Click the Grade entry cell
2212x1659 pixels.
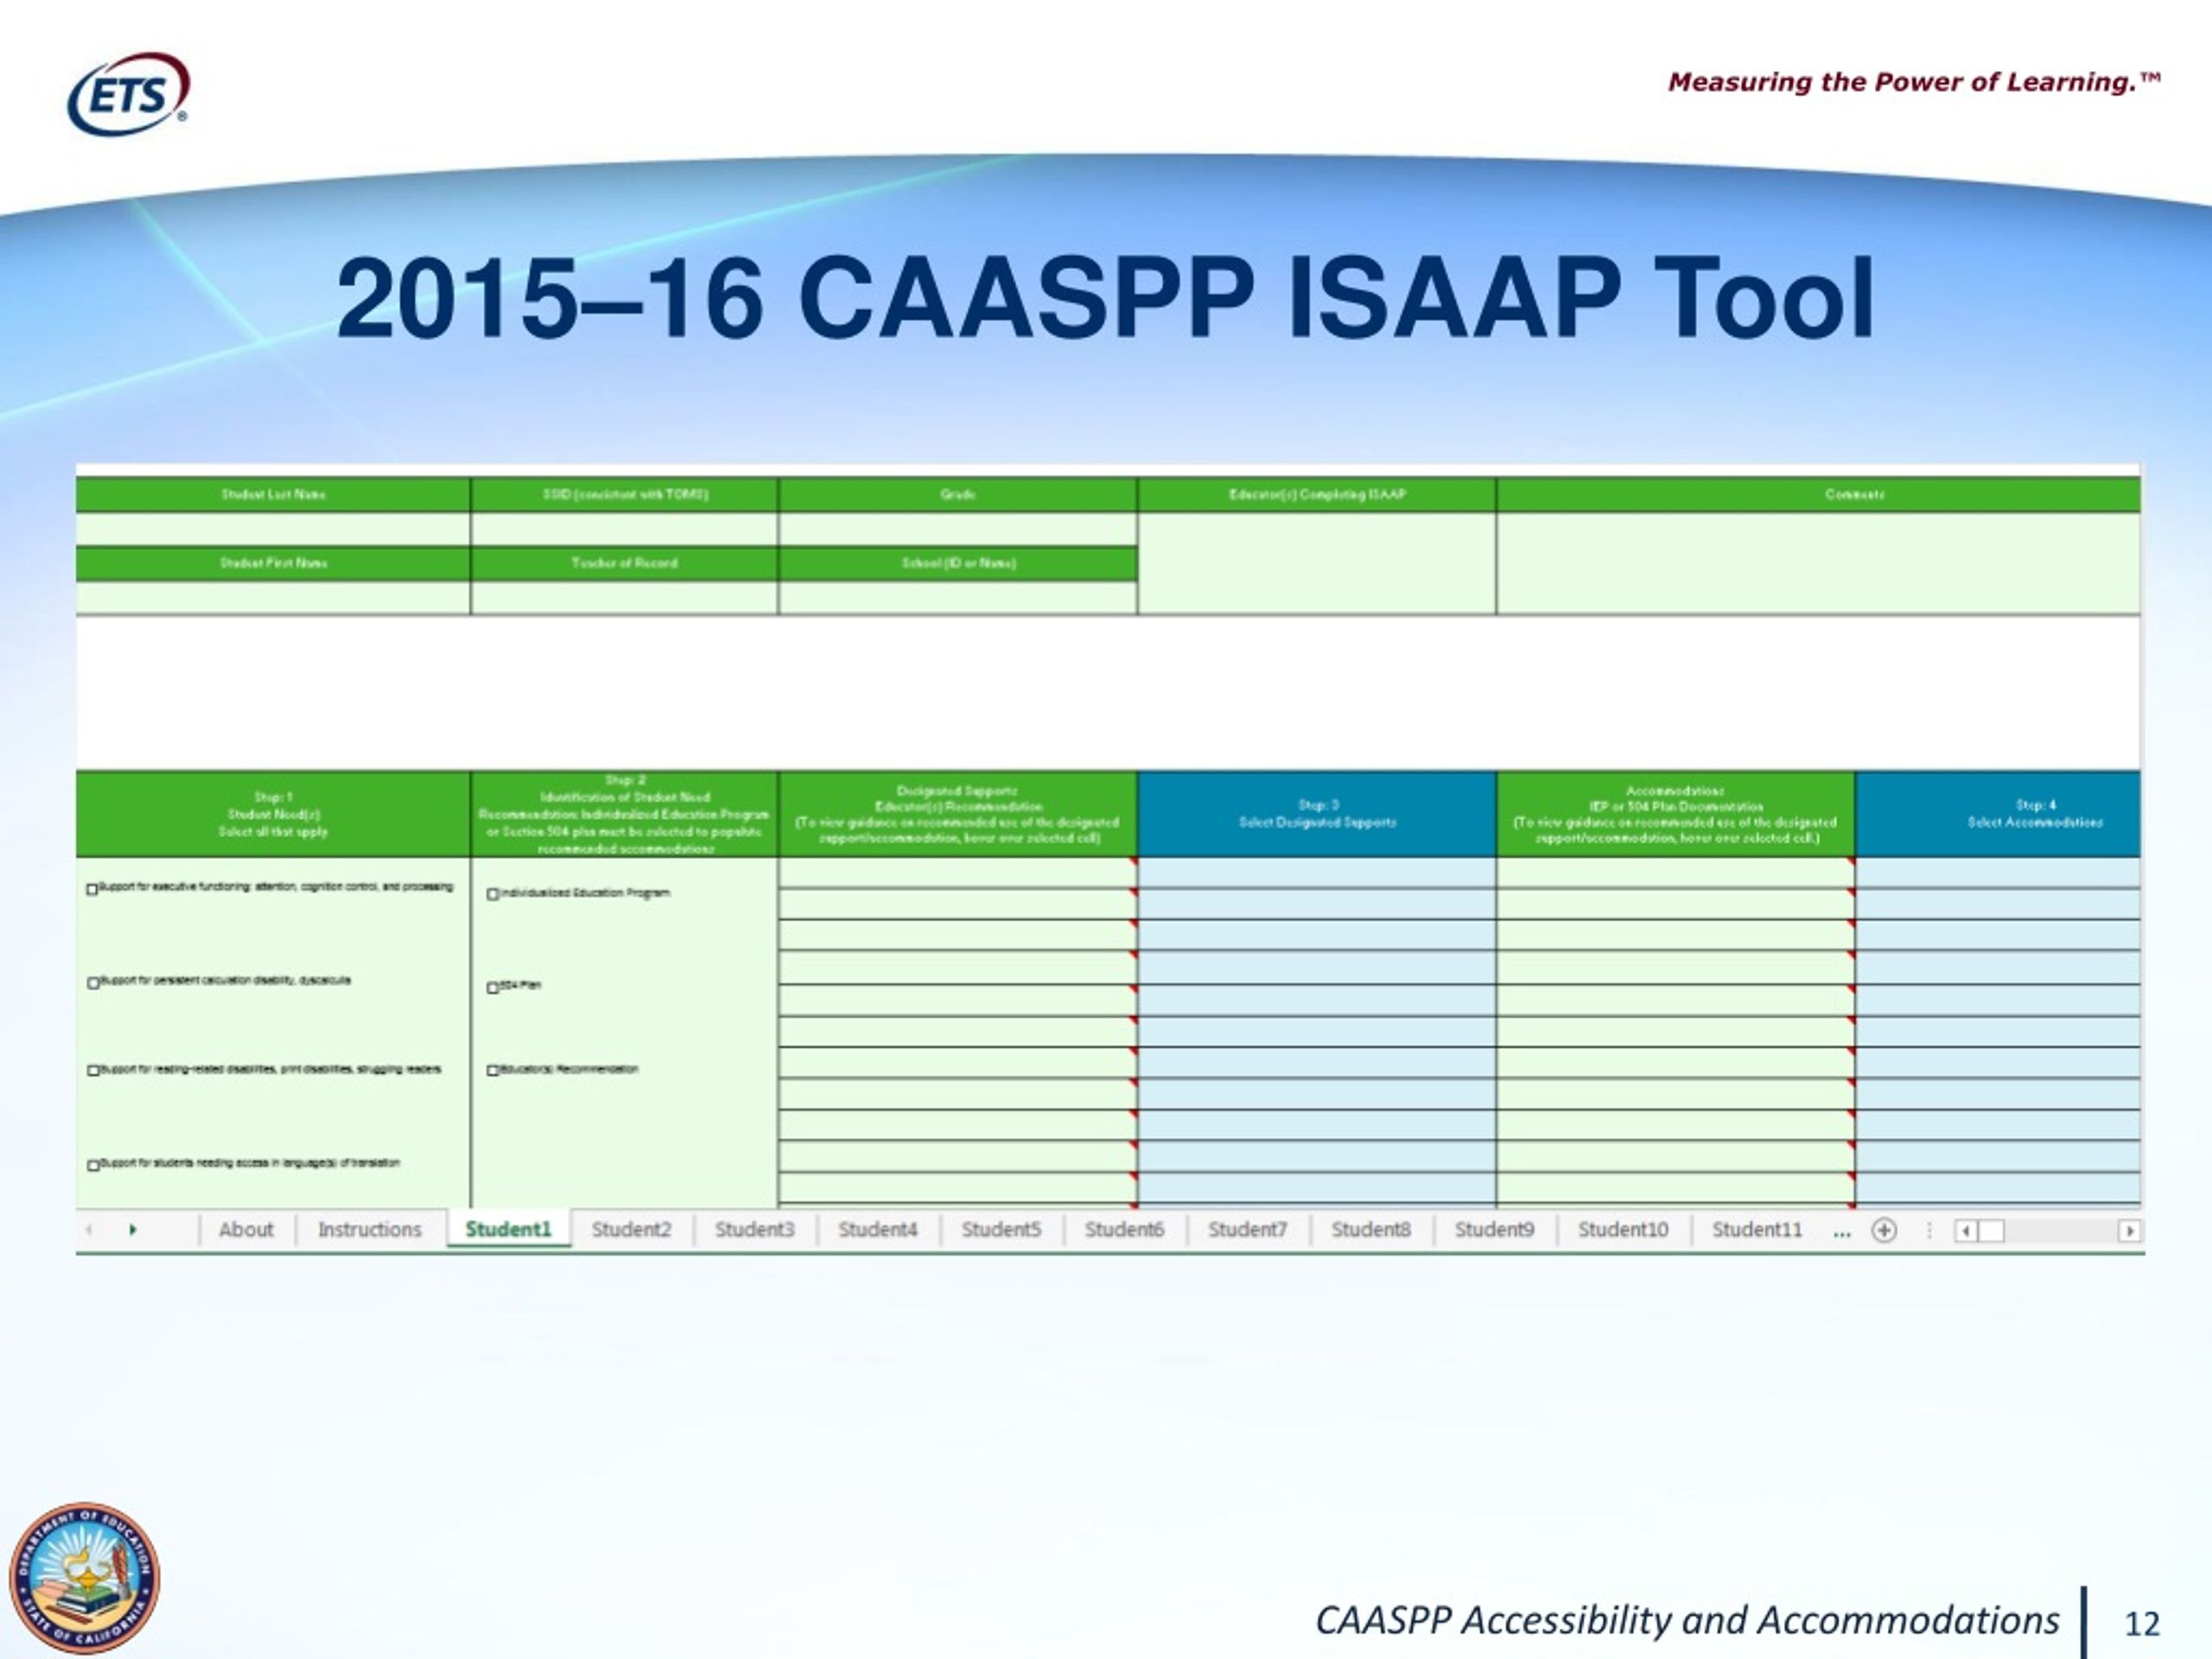(x=958, y=529)
